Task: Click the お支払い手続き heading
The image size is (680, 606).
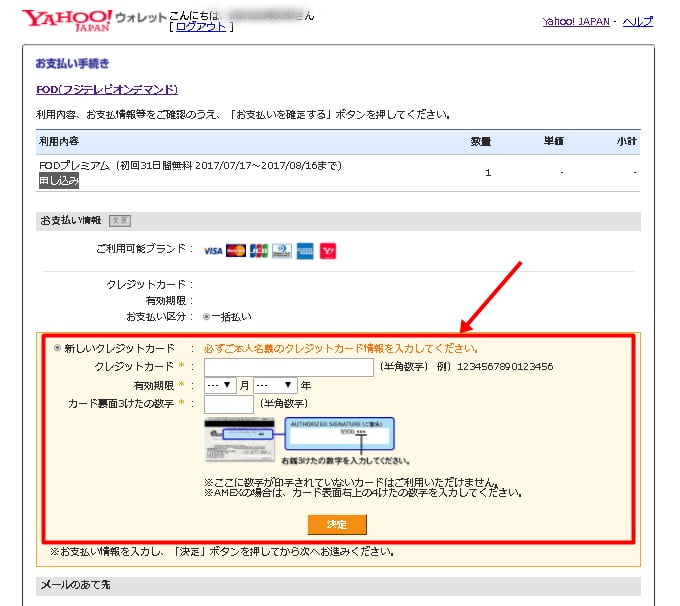Action: (72, 64)
